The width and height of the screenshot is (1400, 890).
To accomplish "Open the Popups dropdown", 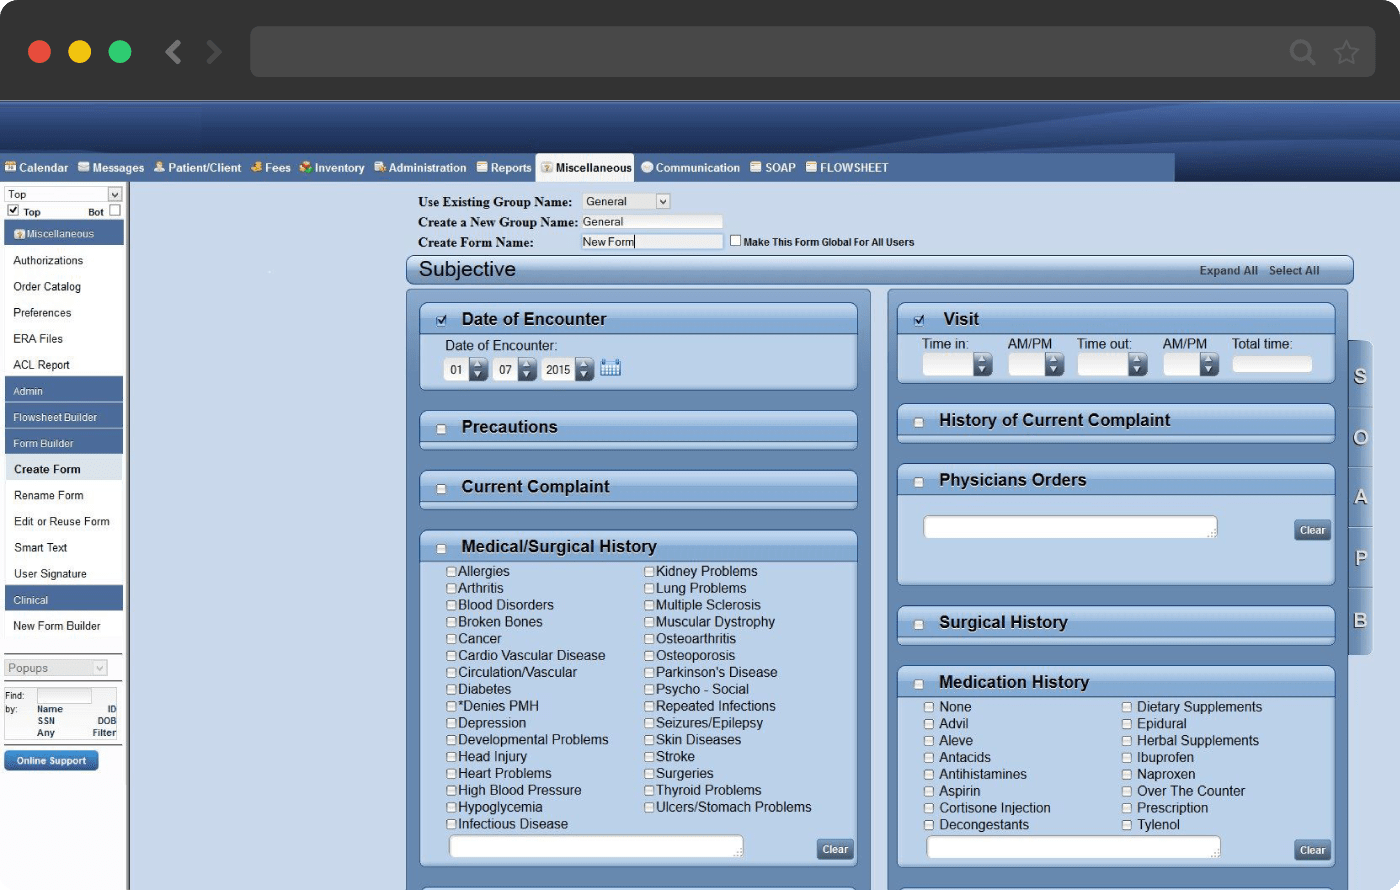I will [56, 668].
